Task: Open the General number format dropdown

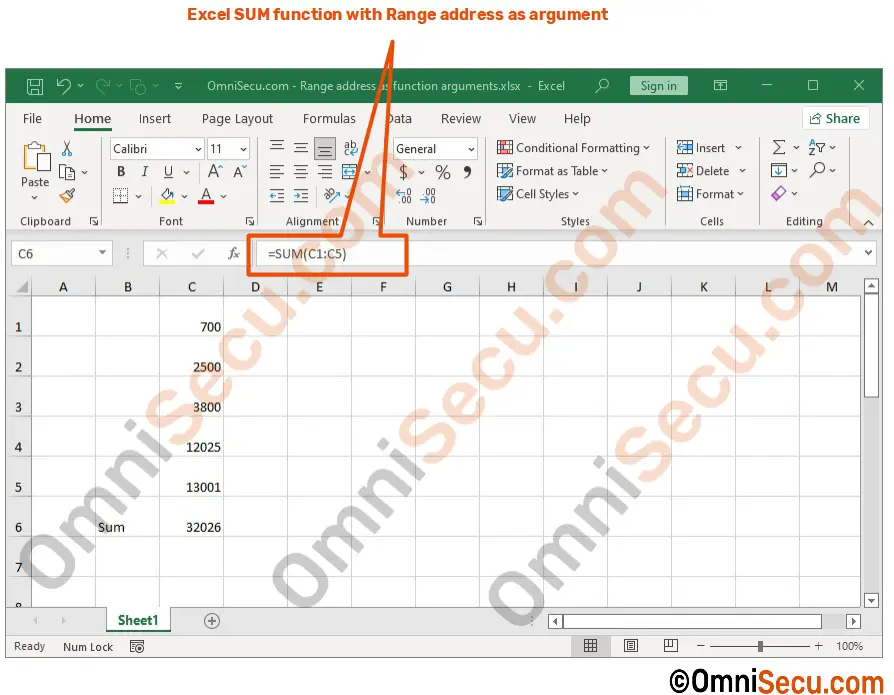Action: pos(470,148)
